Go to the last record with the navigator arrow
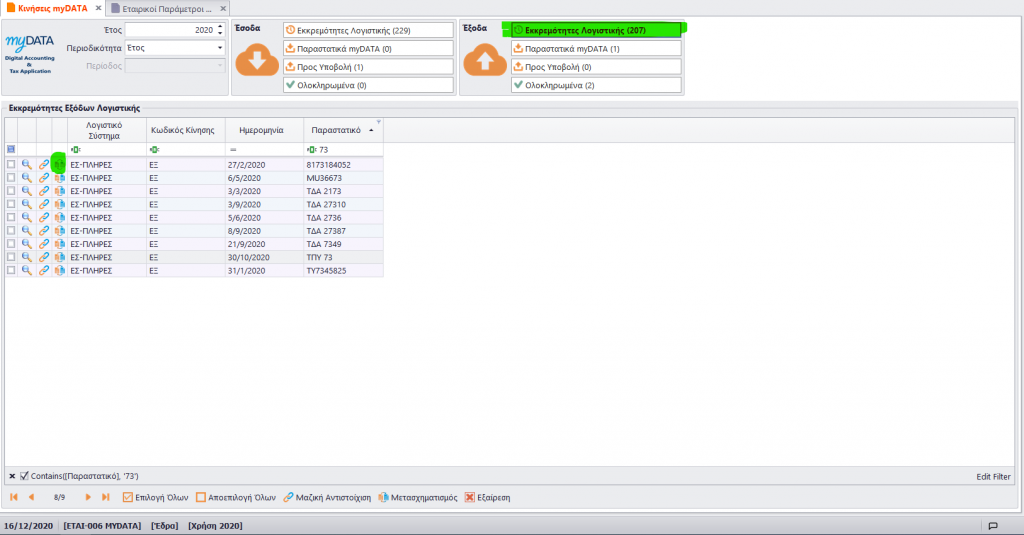 point(105,497)
